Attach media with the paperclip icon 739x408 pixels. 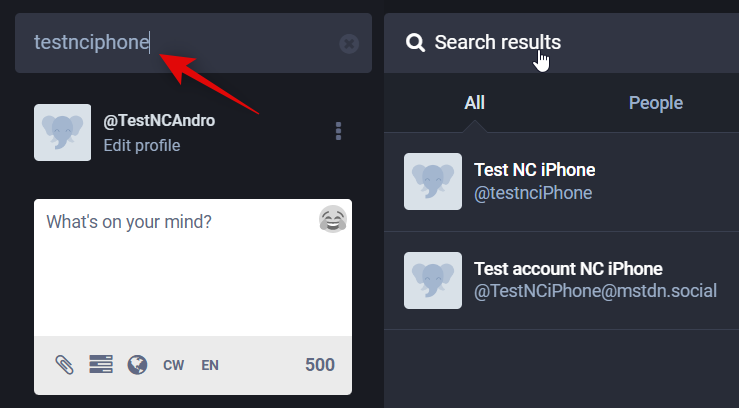65,365
